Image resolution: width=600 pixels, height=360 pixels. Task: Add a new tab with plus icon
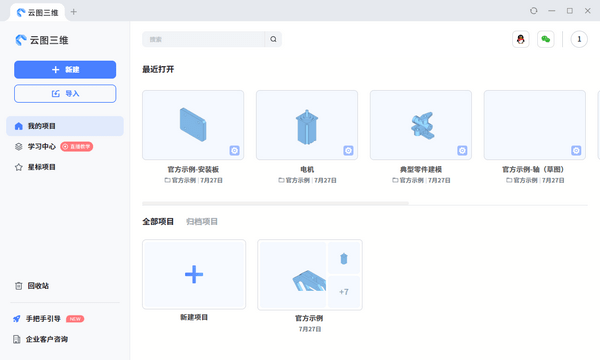click(x=73, y=12)
